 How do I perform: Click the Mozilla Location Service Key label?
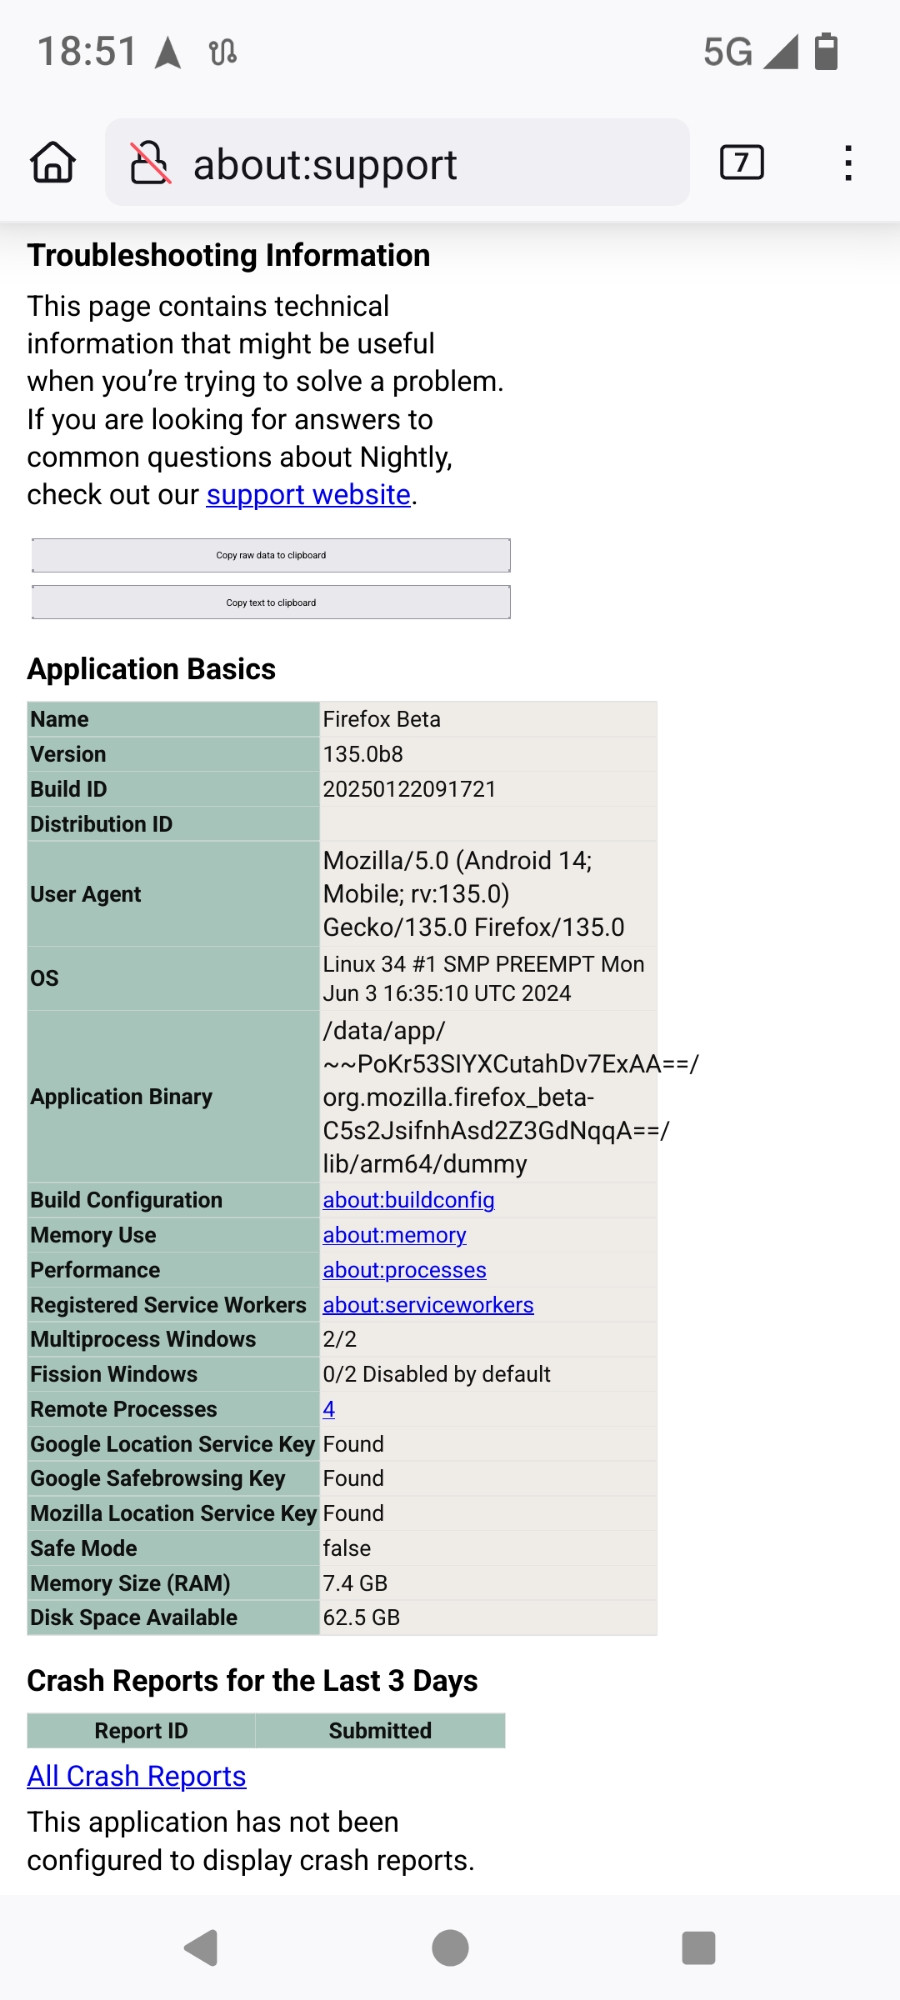click(x=173, y=1513)
